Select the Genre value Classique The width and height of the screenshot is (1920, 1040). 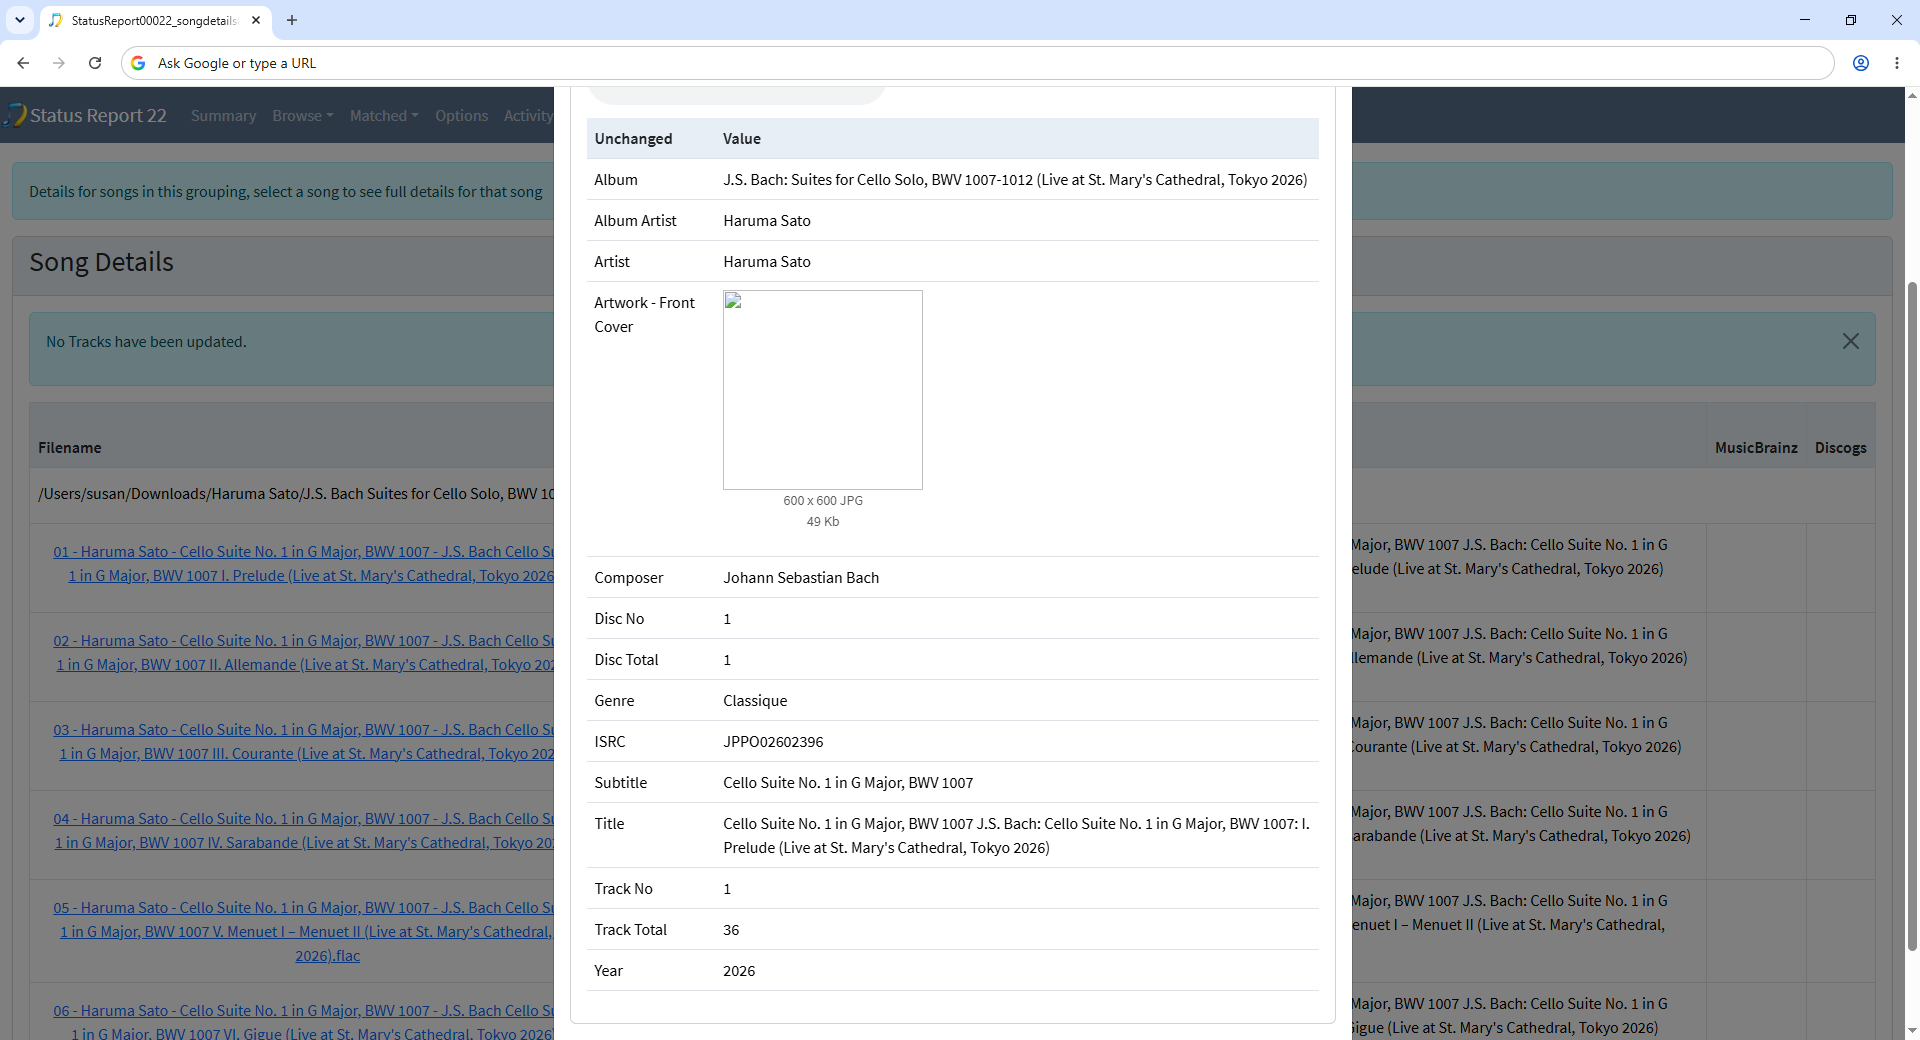click(755, 701)
